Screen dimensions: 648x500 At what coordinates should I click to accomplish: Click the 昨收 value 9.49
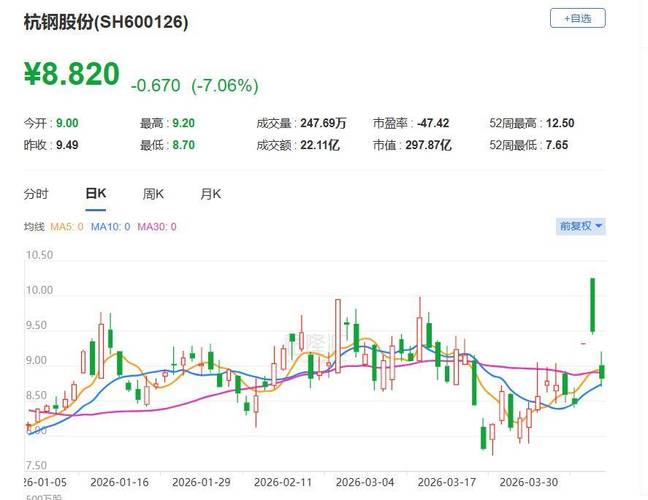pos(67,145)
